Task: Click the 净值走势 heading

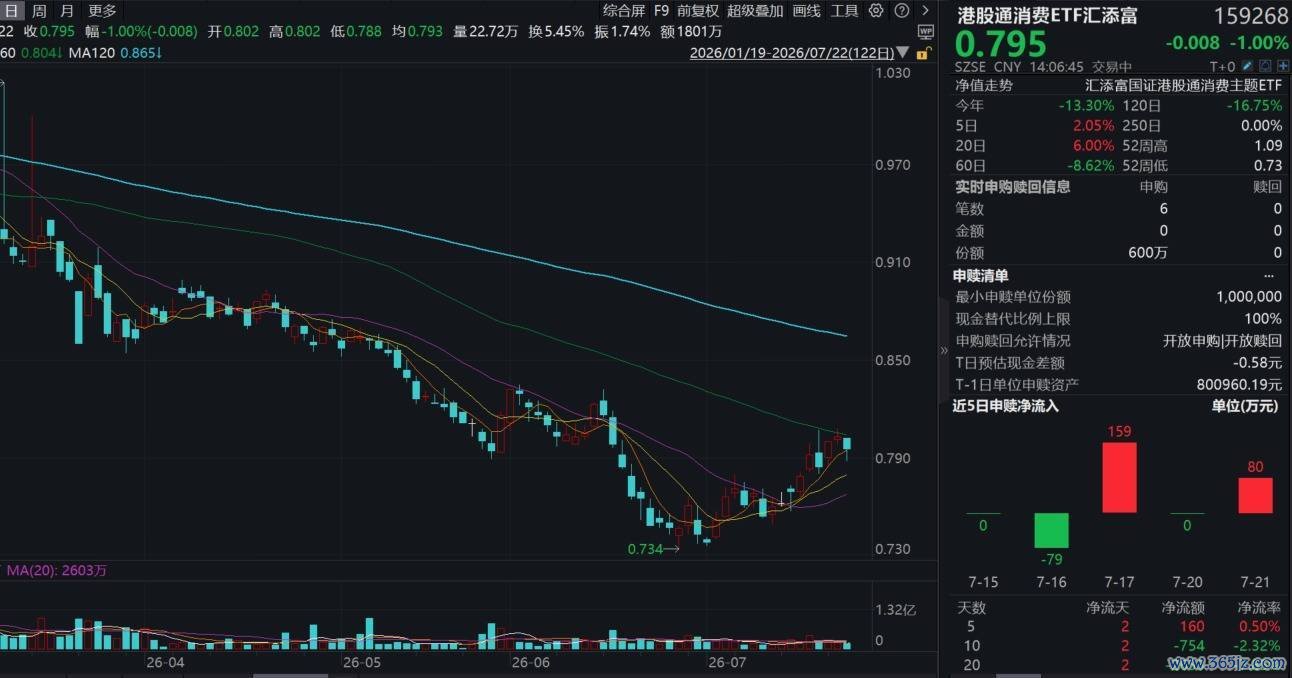Action: pyautogui.click(x=984, y=86)
